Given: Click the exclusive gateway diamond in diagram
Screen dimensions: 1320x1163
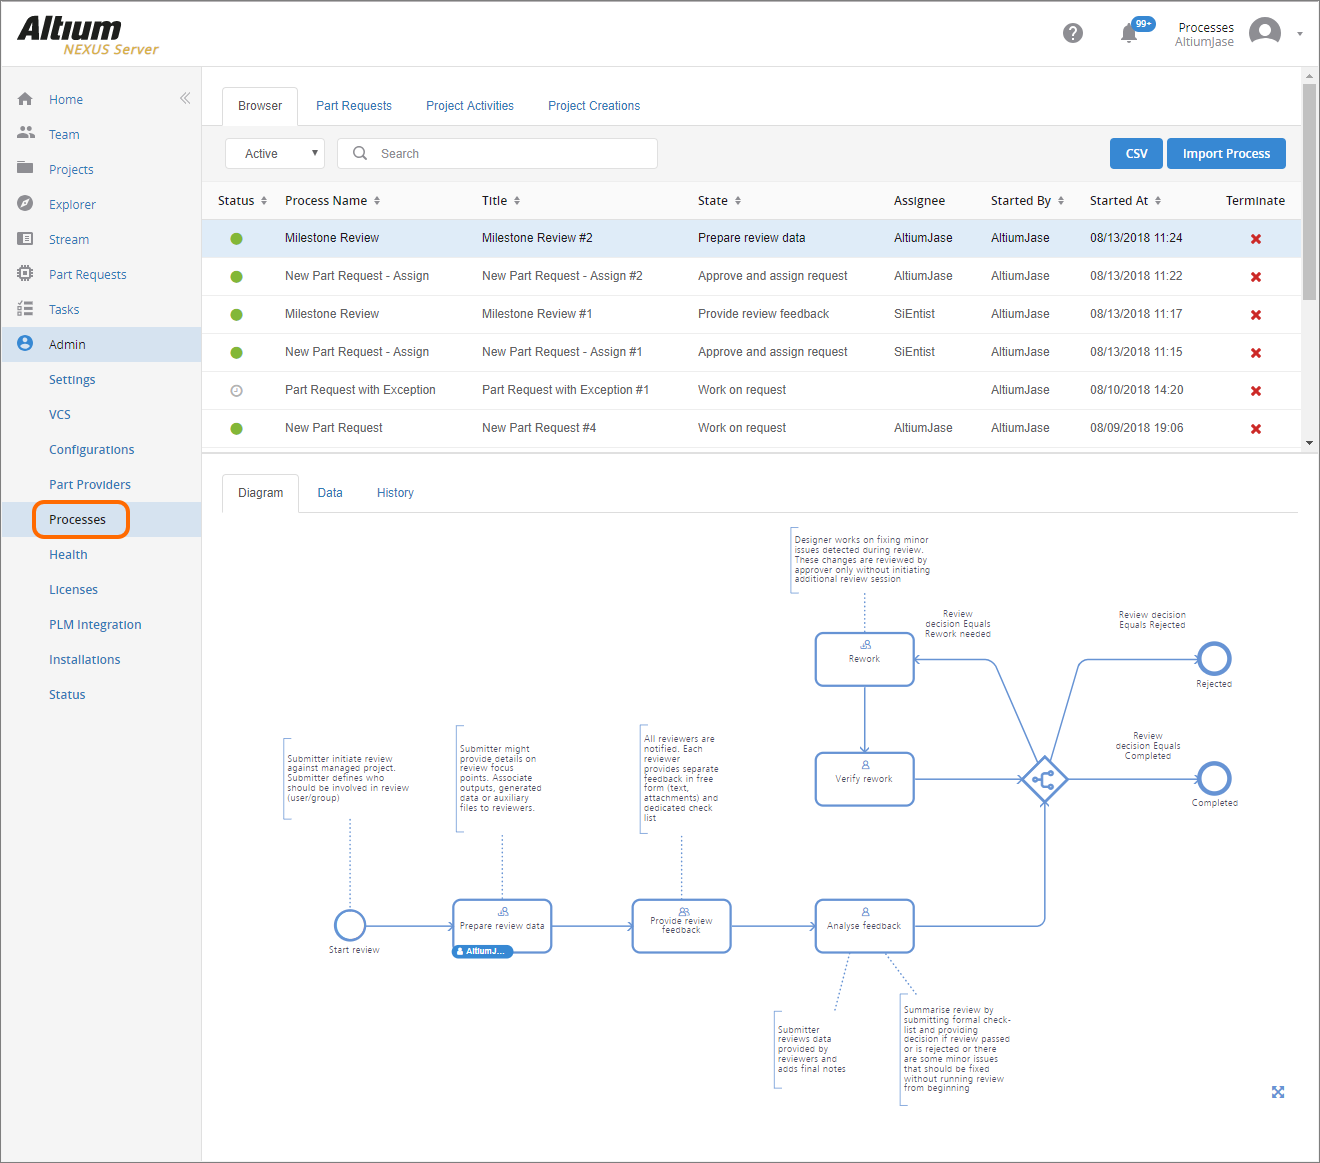Looking at the screenshot, I should click(1044, 780).
